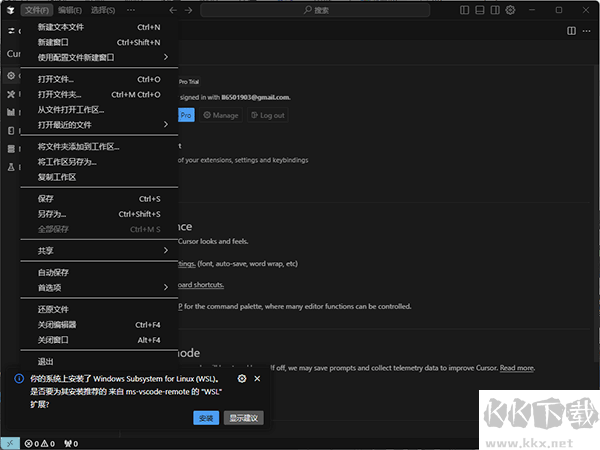Image resolution: width=600 pixels, height=450 pixels.
Task: Toggle the primary sidebar layout icon
Action: pos(464,10)
